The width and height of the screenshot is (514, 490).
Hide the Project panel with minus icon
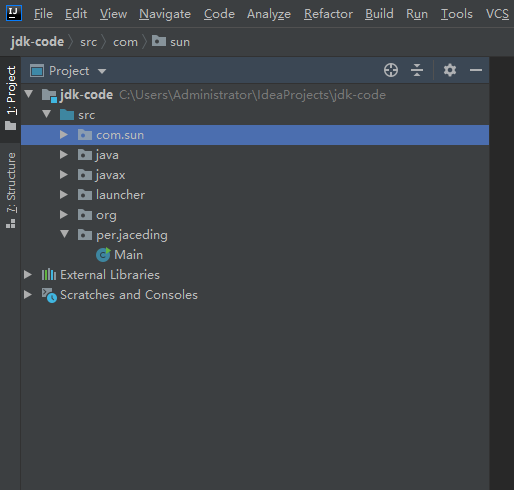[x=476, y=70]
